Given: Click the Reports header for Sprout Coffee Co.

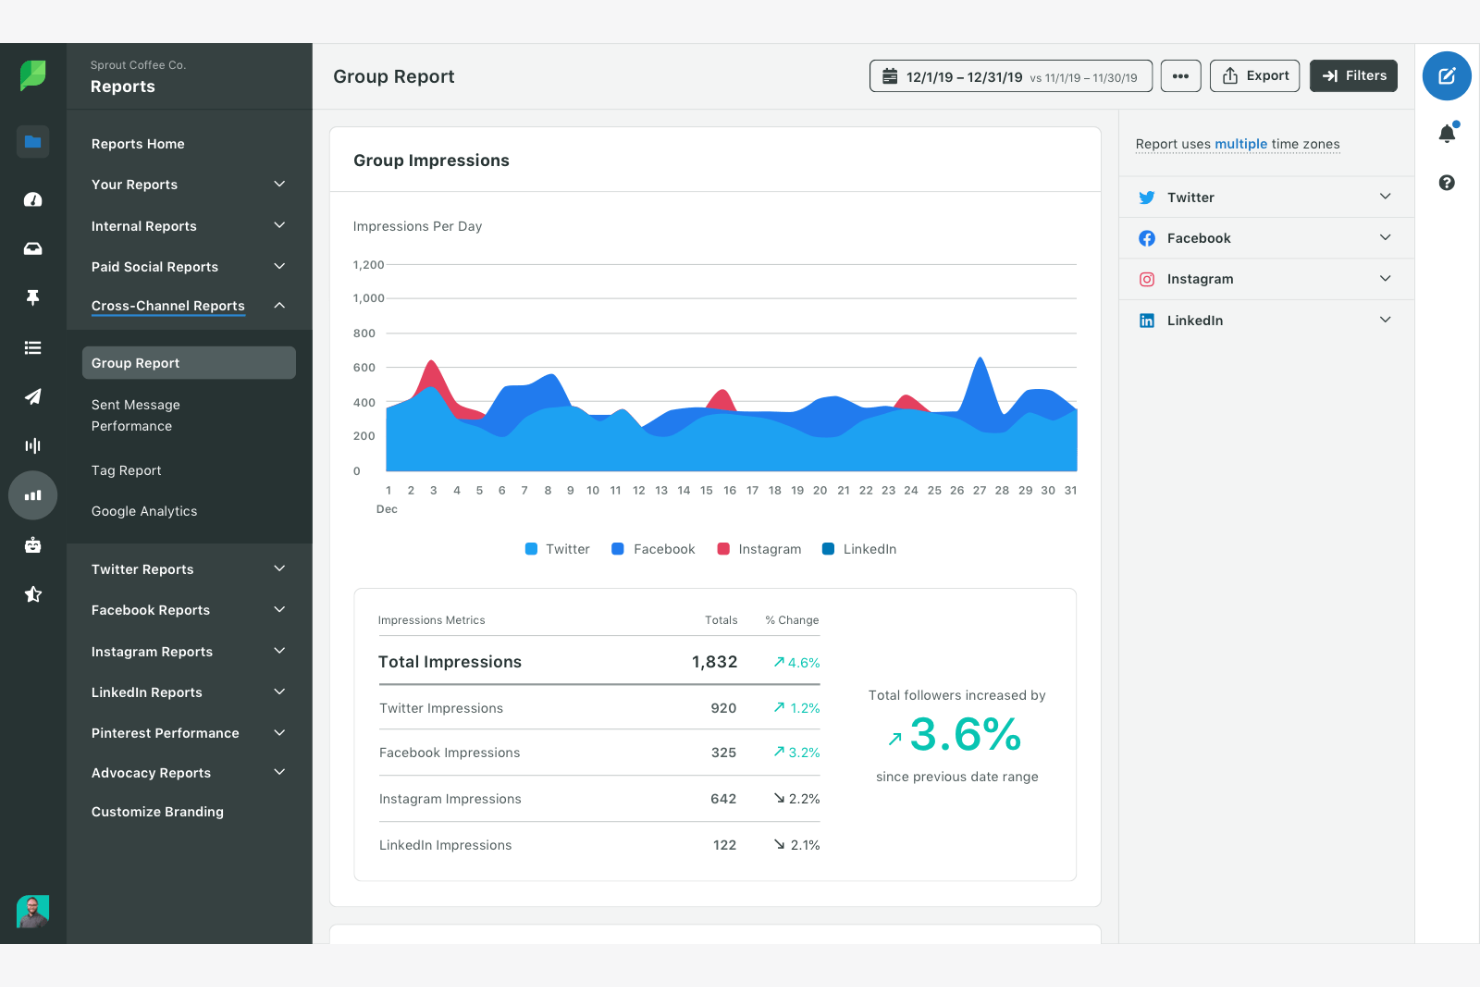Looking at the screenshot, I should point(123,87).
